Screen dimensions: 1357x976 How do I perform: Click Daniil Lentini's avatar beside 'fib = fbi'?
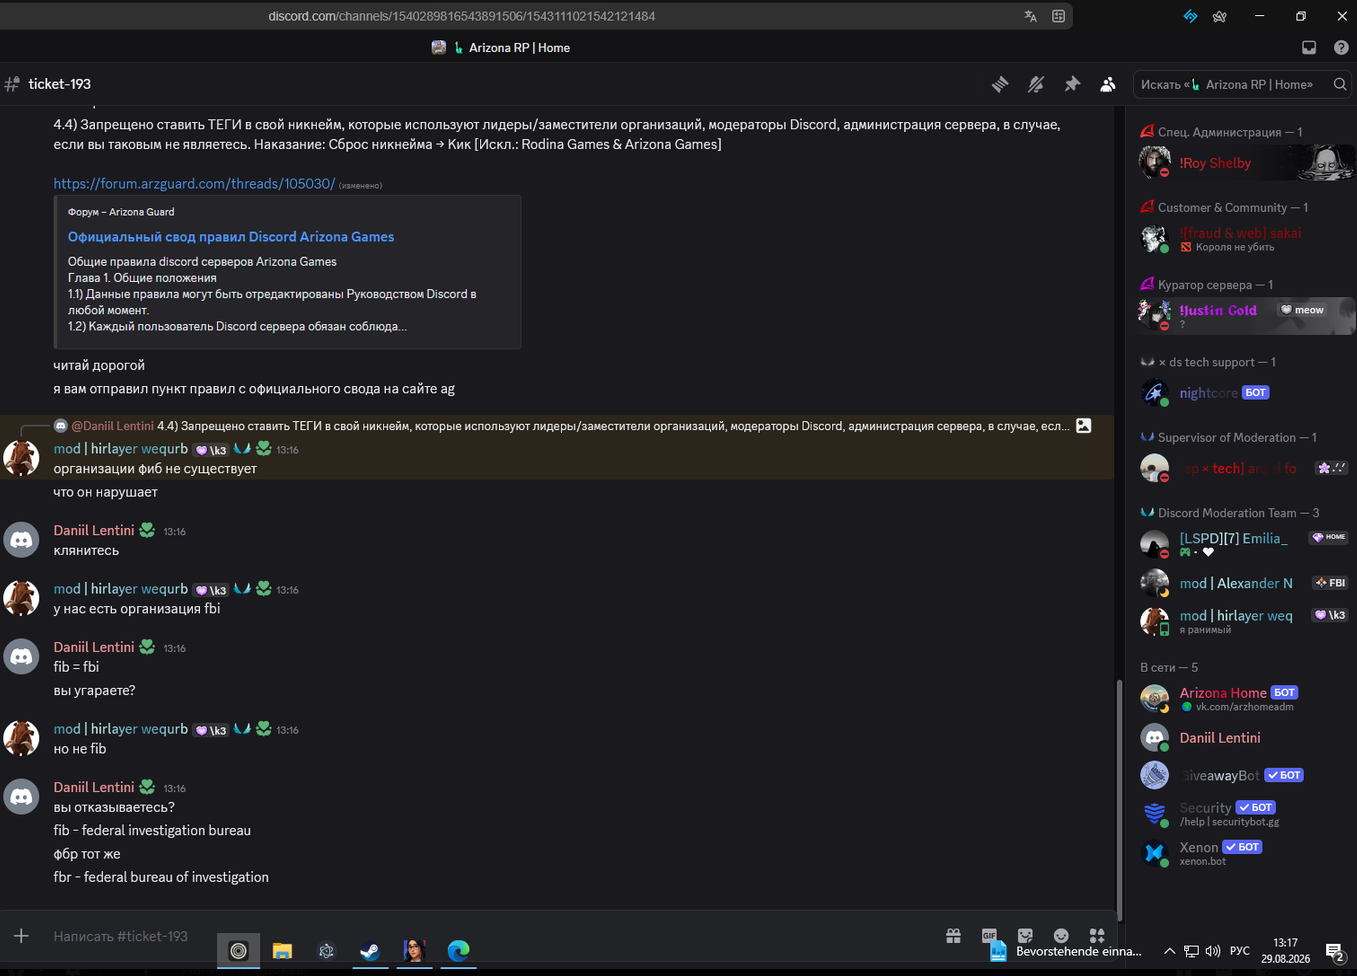tap(21, 657)
